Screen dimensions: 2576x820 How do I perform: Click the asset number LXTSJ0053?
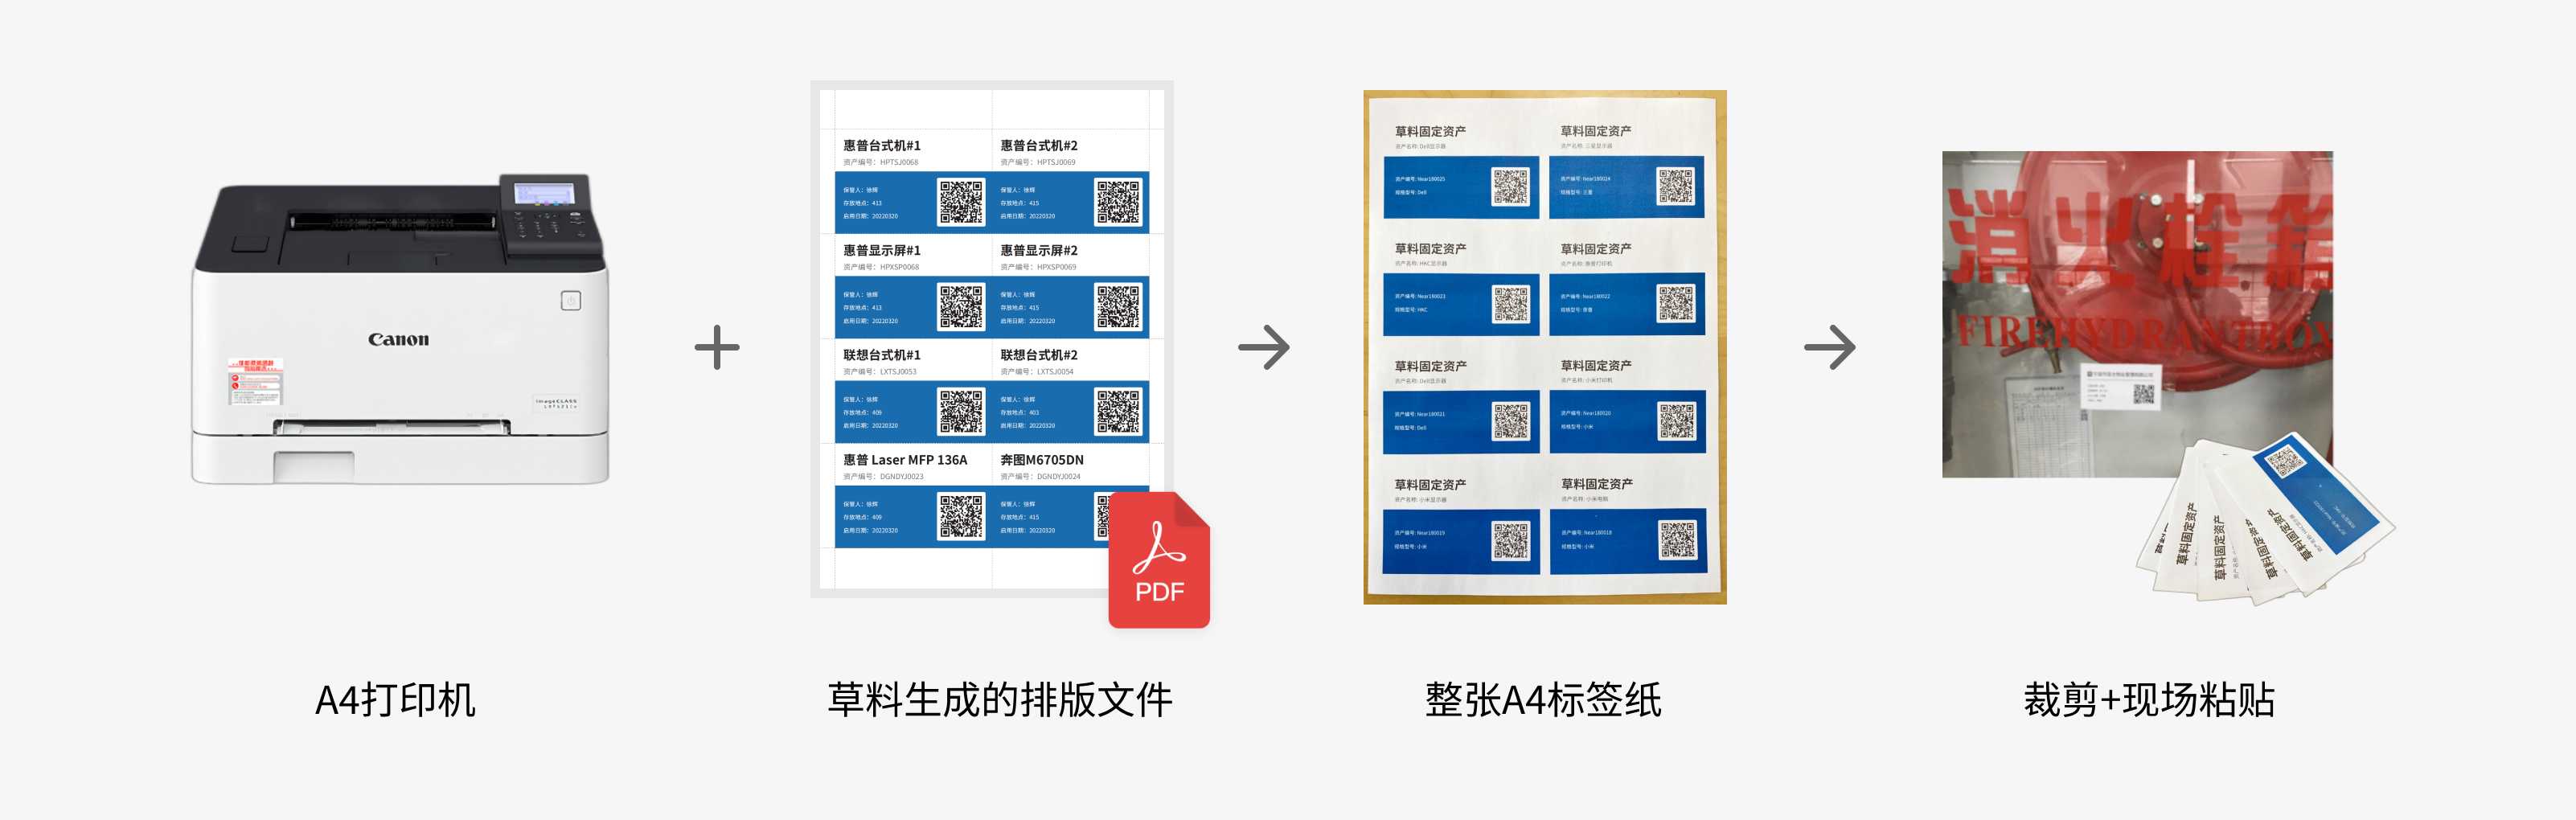(x=898, y=372)
